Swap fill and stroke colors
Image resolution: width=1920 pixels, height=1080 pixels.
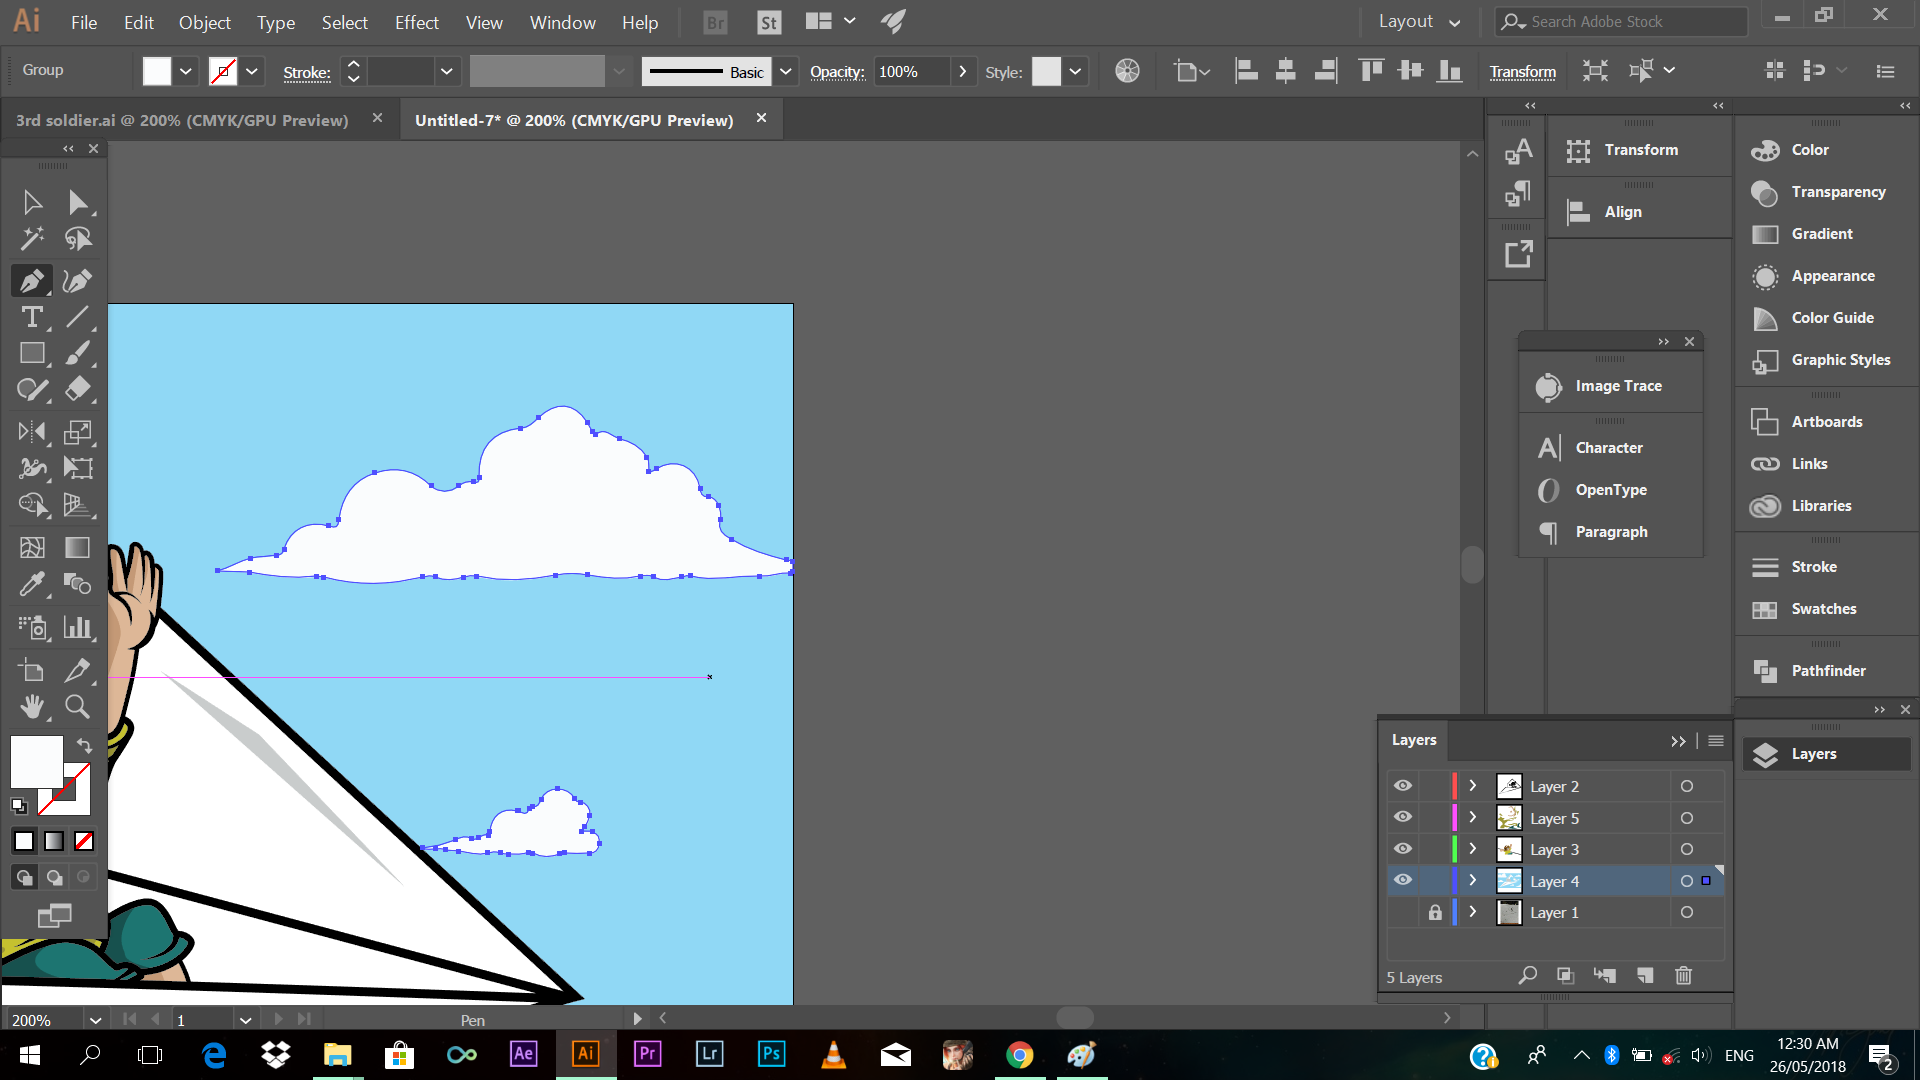85,746
